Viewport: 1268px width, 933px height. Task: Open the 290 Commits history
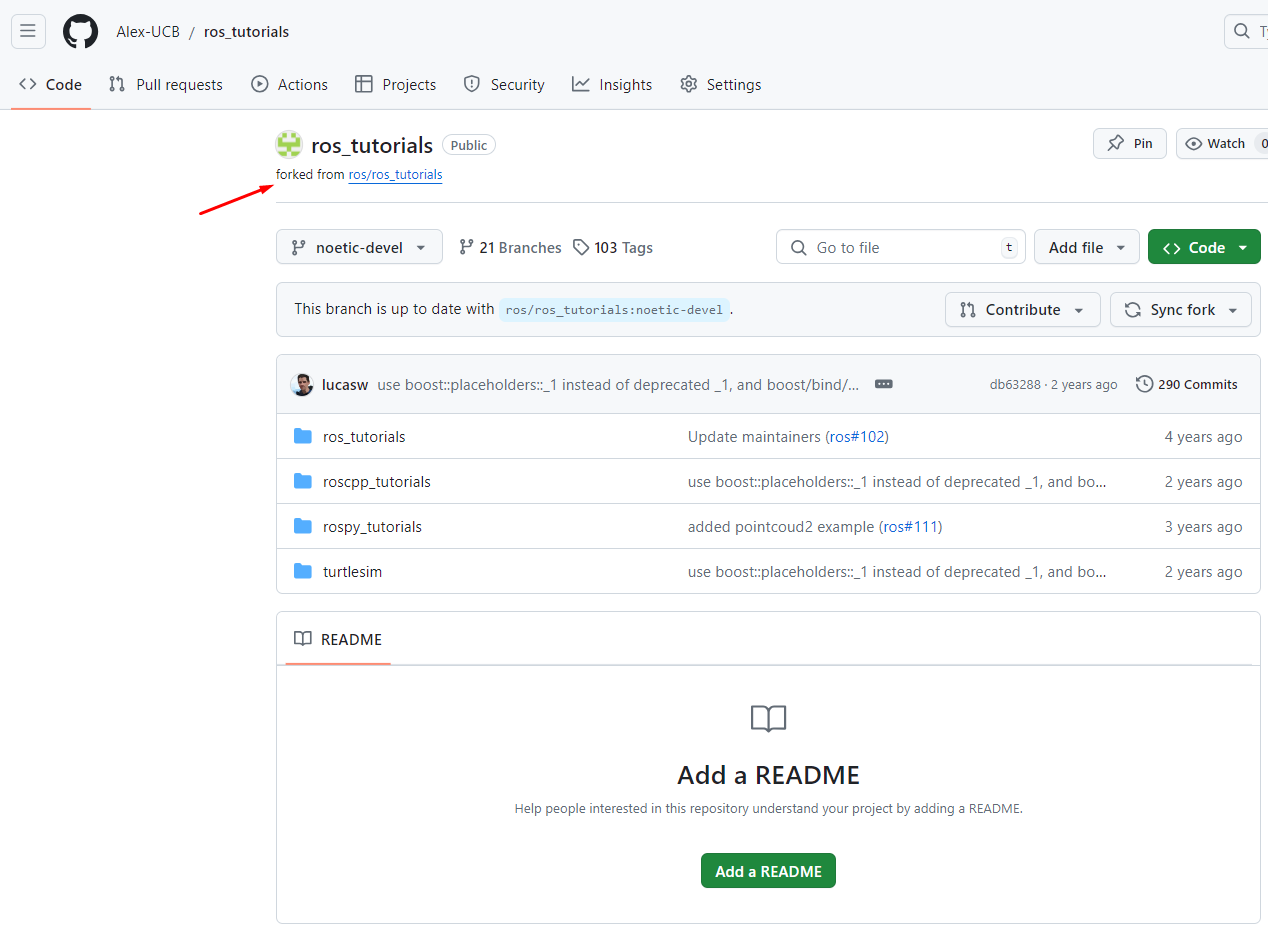[x=1187, y=384]
